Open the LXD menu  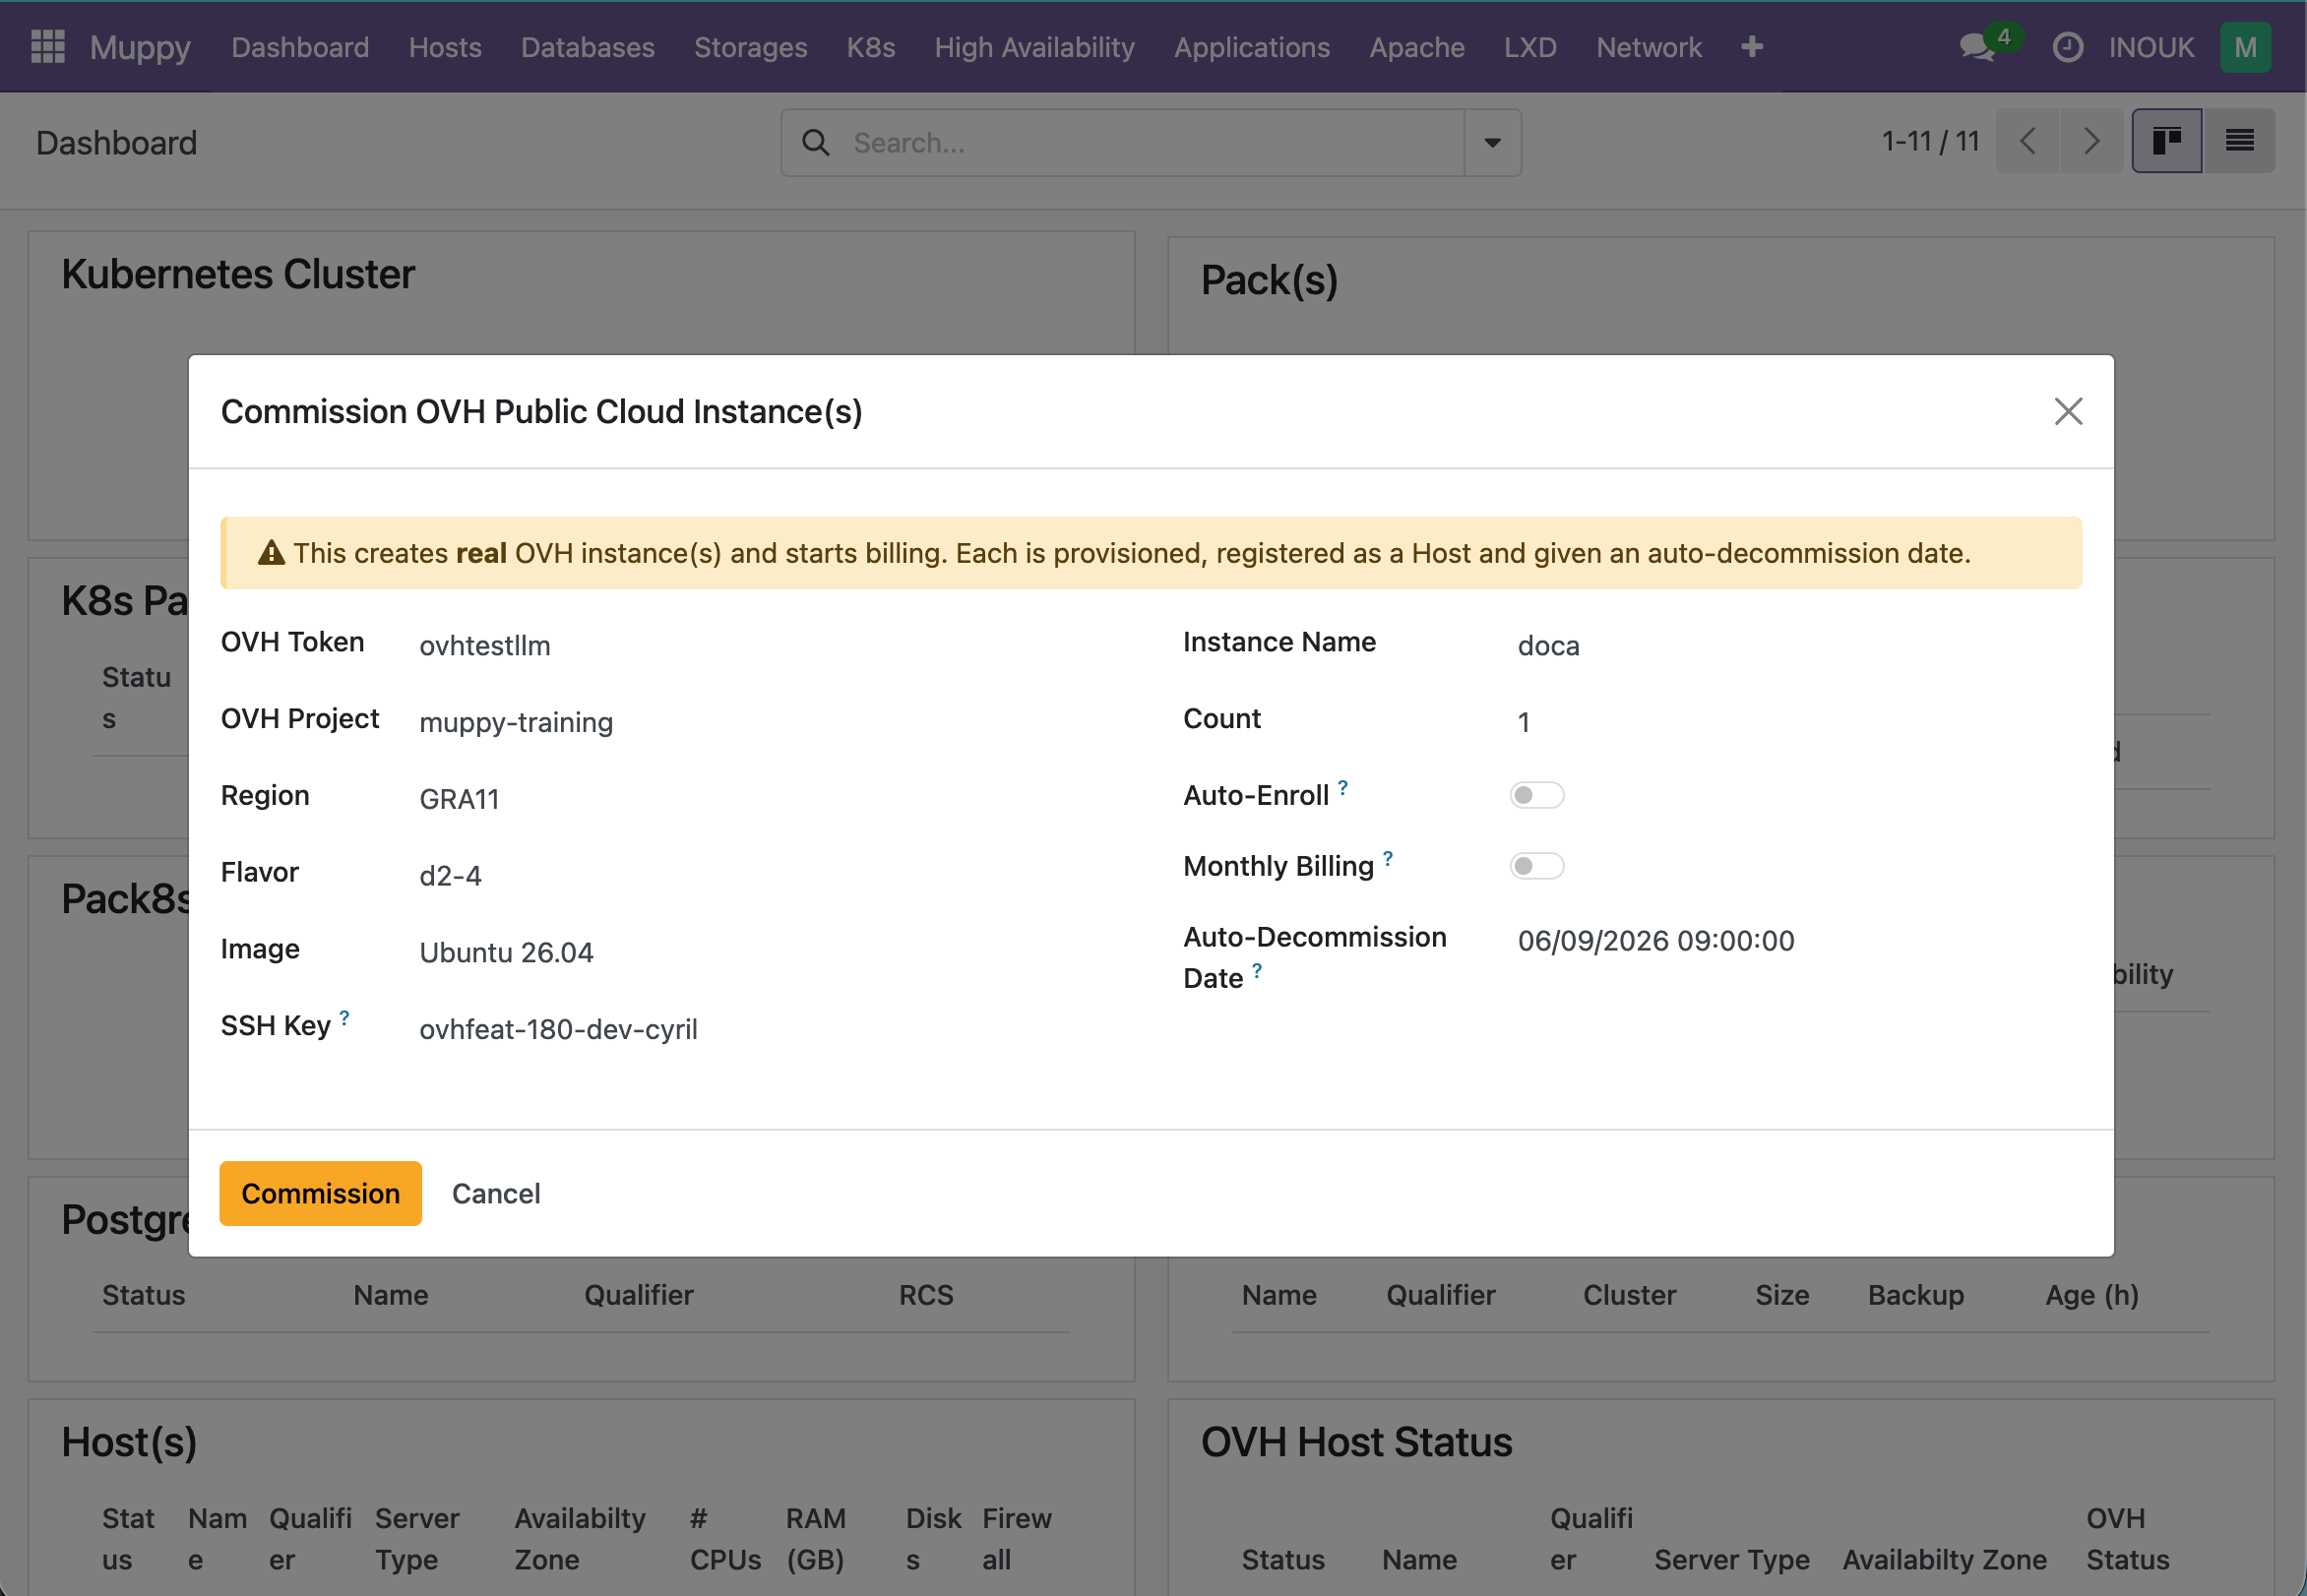click(1530, 47)
